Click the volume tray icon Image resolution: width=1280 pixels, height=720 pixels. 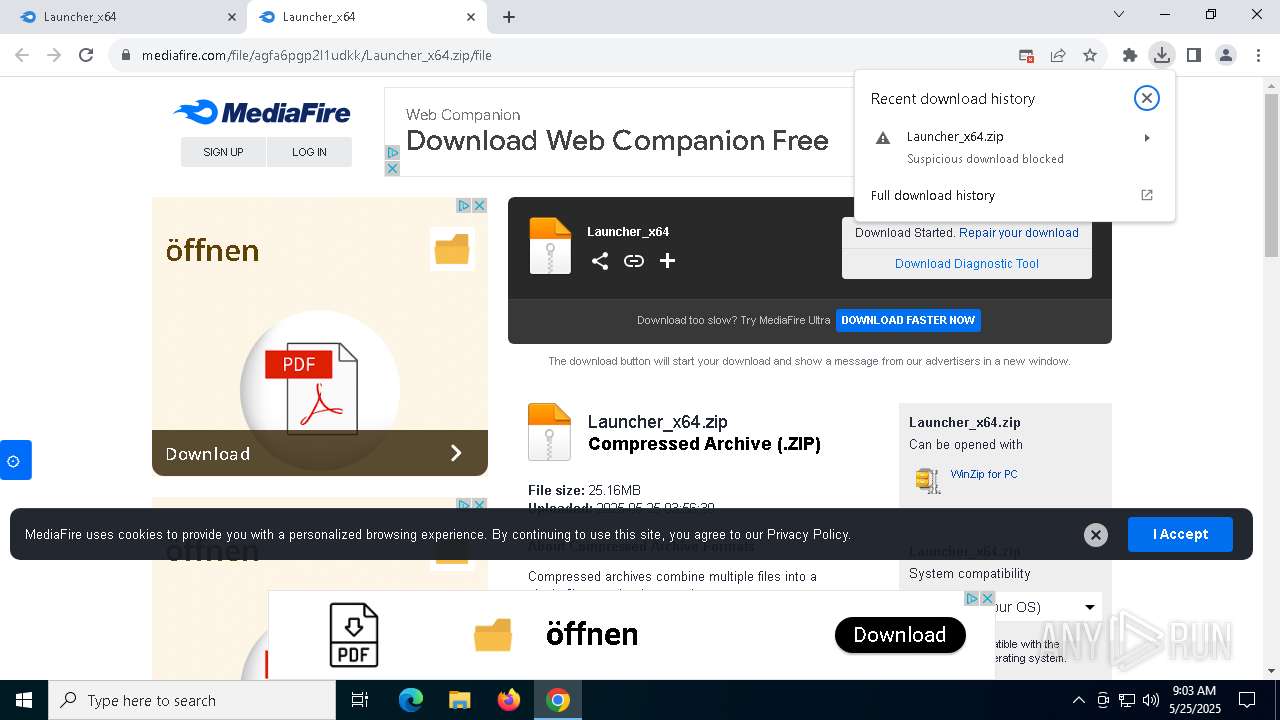pyautogui.click(x=1151, y=700)
